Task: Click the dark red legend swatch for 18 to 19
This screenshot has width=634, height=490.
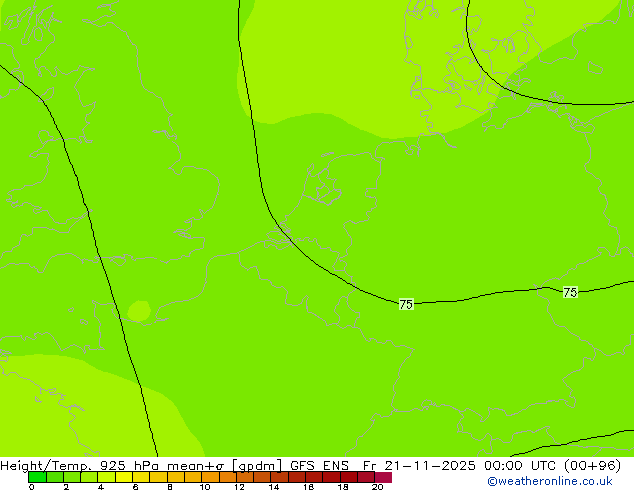Action: coord(349,477)
